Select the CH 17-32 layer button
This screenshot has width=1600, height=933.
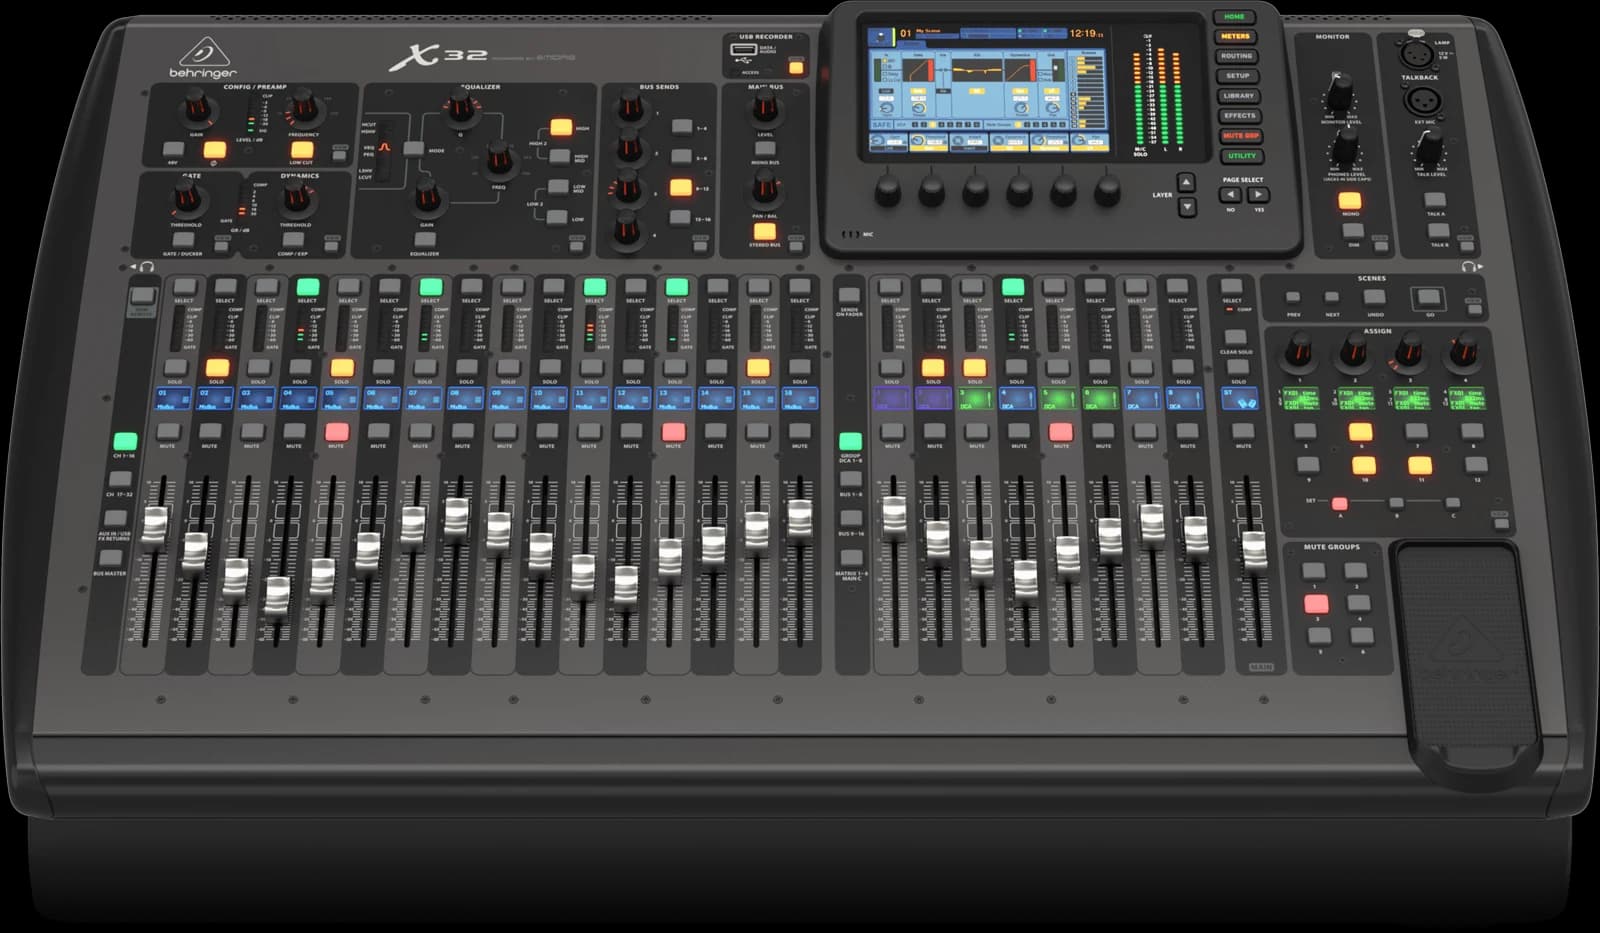coord(120,480)
